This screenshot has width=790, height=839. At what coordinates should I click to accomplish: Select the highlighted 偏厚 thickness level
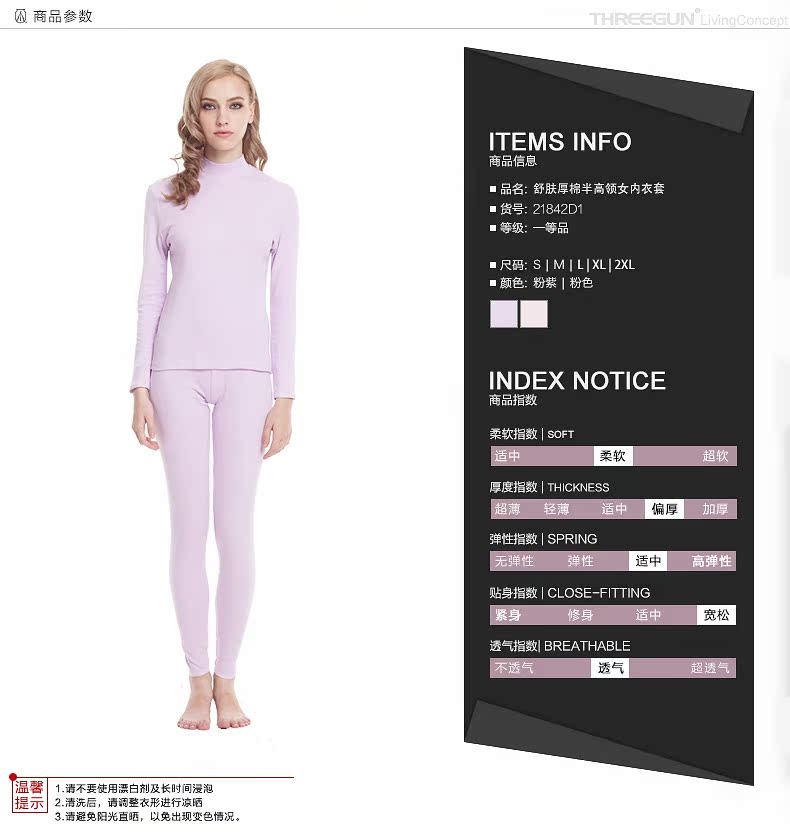[x=664, y=509]
